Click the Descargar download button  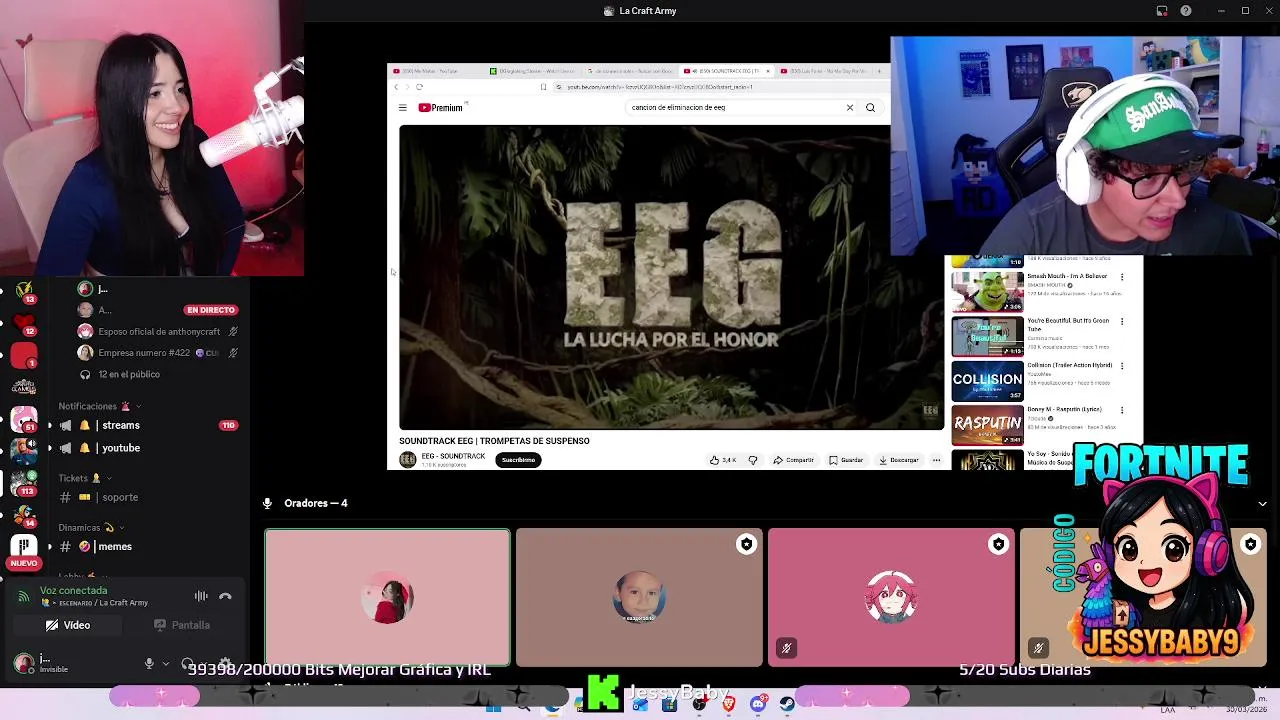point(898,460)
